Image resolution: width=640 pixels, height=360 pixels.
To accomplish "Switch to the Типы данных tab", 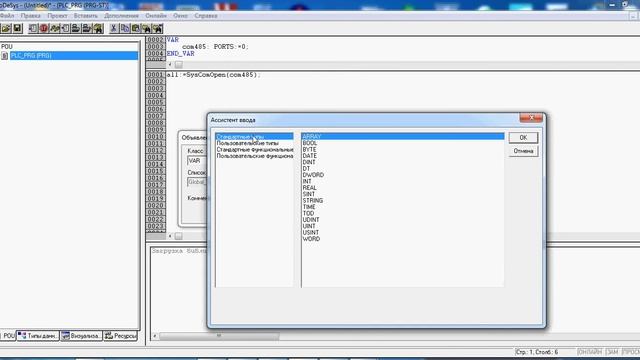I will [x=38, y=336].
